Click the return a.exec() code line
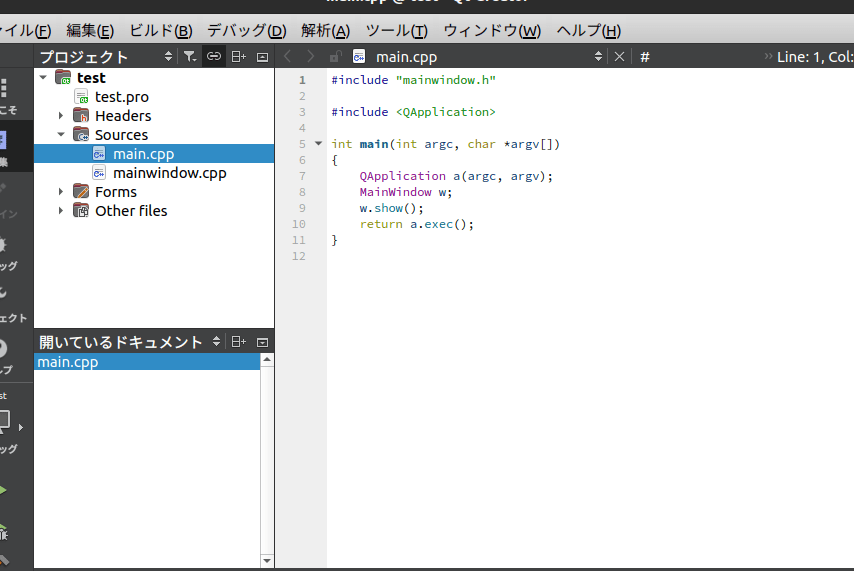 point(417,224)
